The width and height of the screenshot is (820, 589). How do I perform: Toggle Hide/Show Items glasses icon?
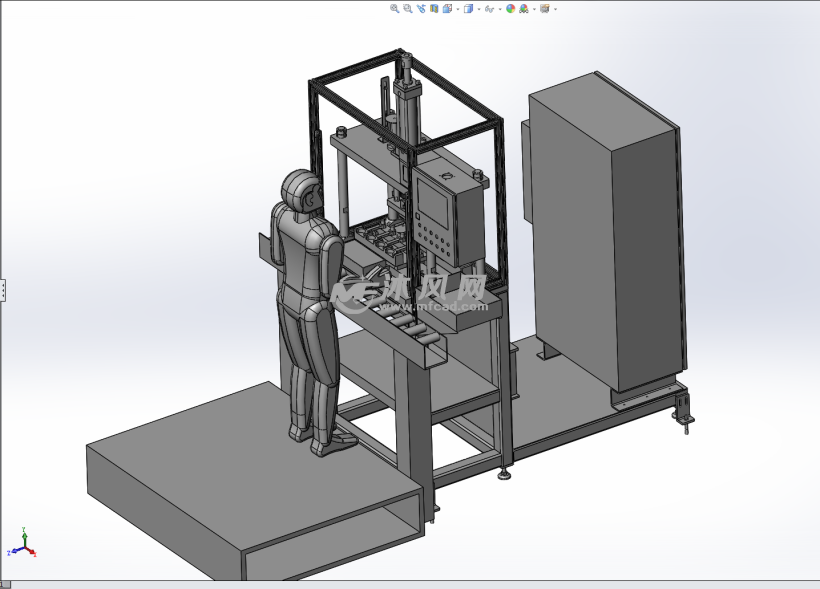[489, 8]
